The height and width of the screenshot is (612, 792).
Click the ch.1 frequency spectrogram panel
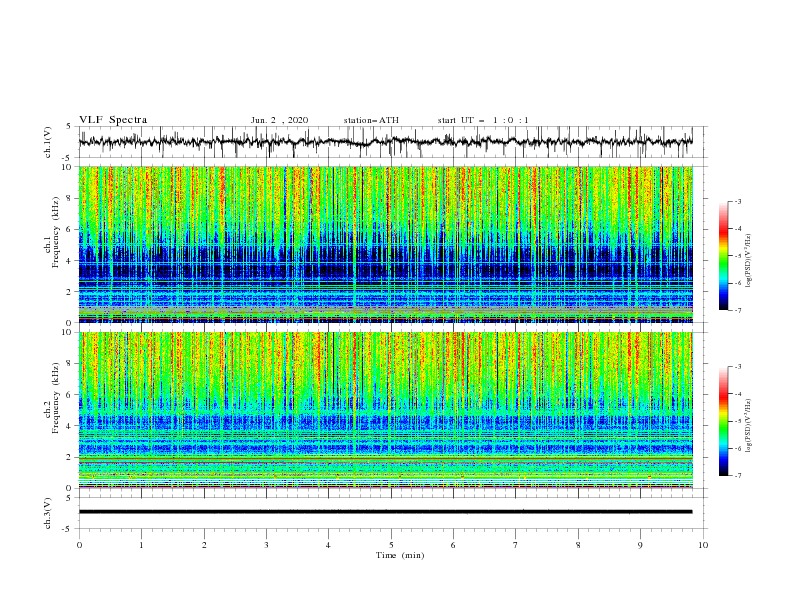click(386, 244)
